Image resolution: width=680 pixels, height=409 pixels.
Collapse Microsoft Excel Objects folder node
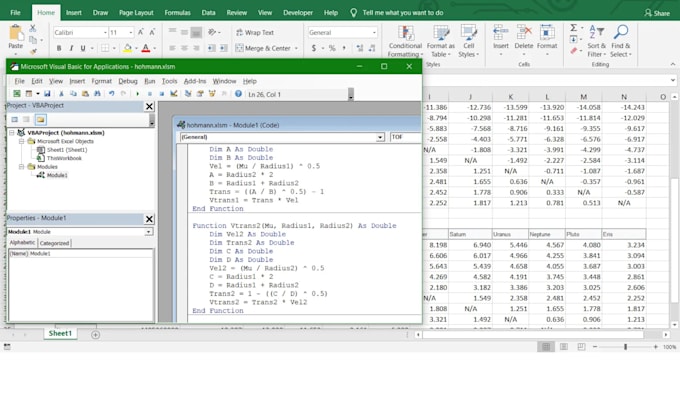click(21, 141)
